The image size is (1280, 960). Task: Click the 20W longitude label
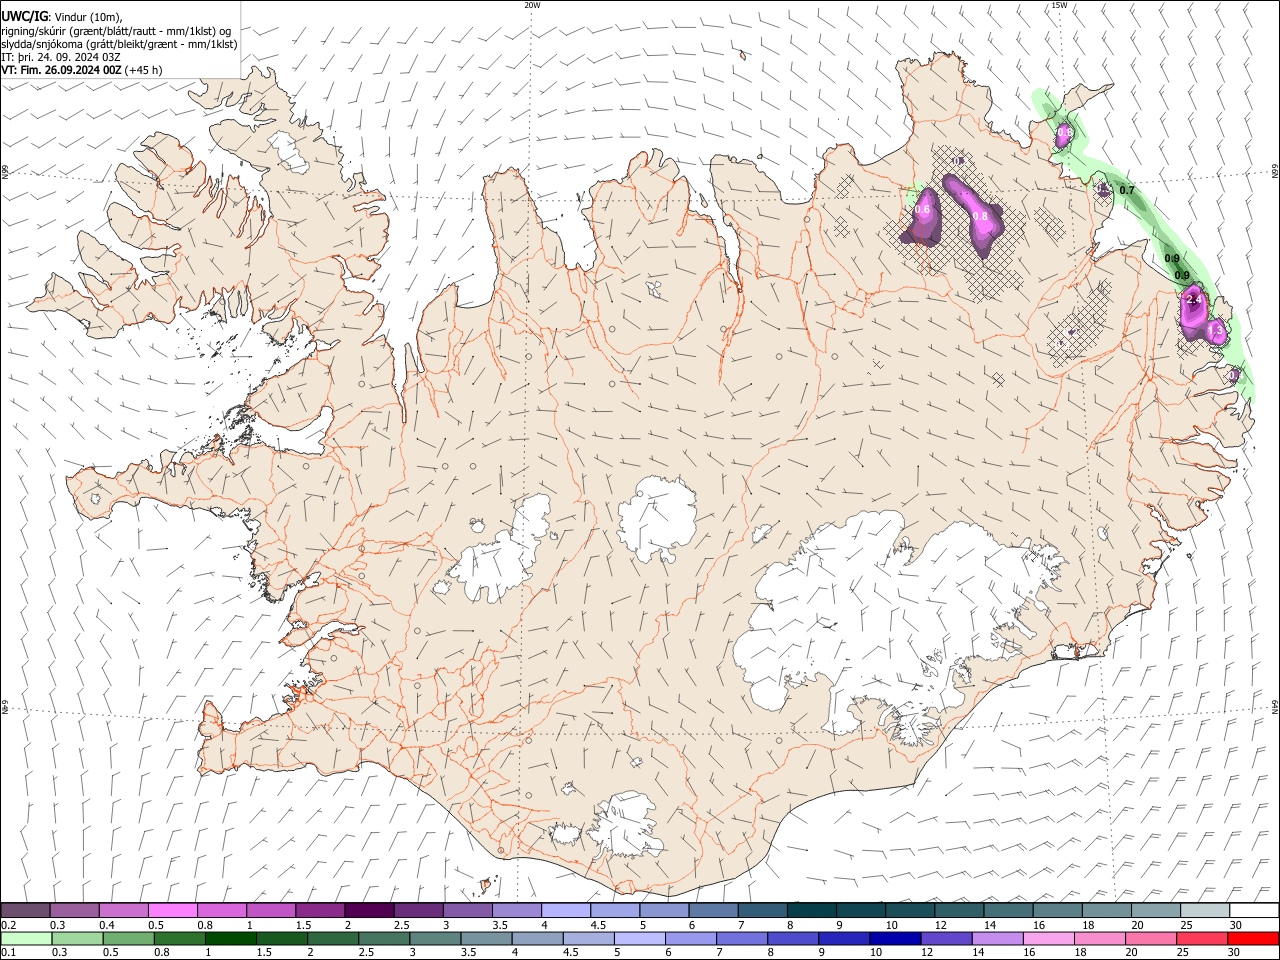pos(532,5)
